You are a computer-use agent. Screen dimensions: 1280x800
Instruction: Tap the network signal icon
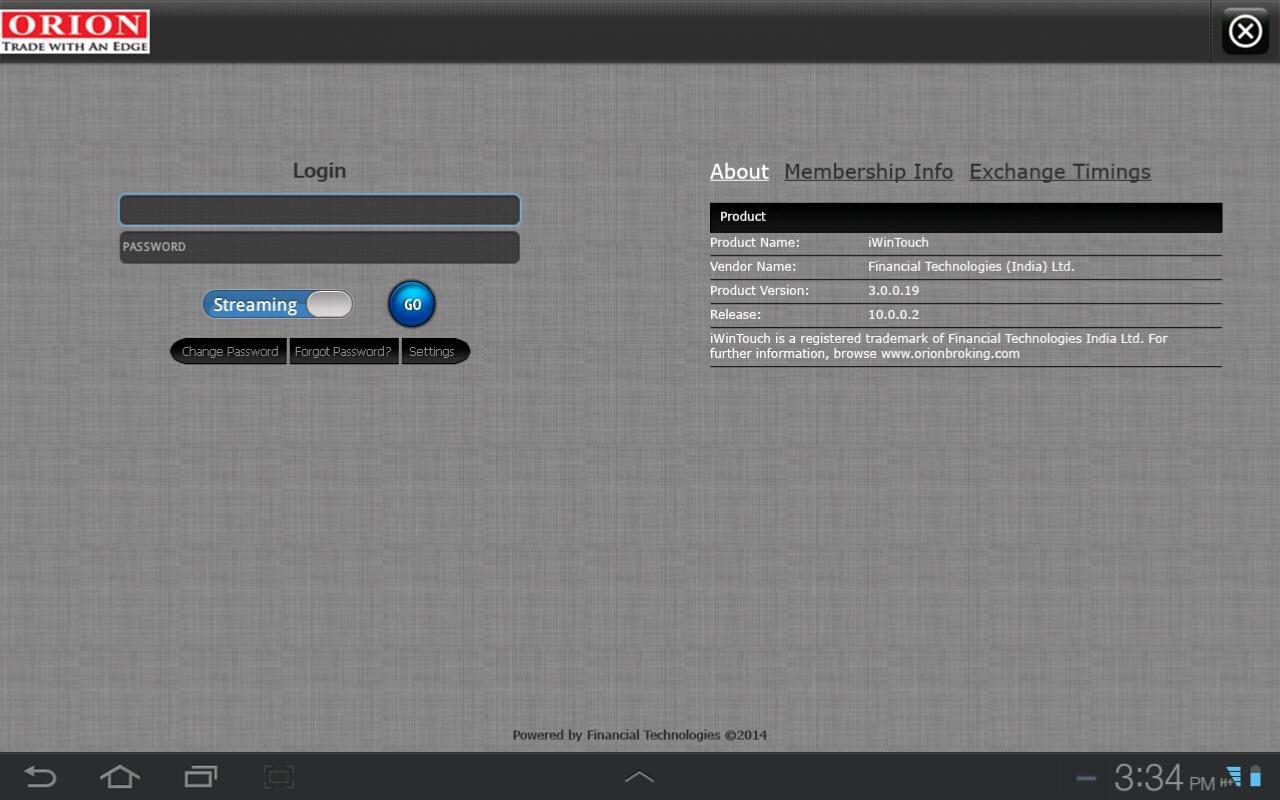coord(1231,777)
